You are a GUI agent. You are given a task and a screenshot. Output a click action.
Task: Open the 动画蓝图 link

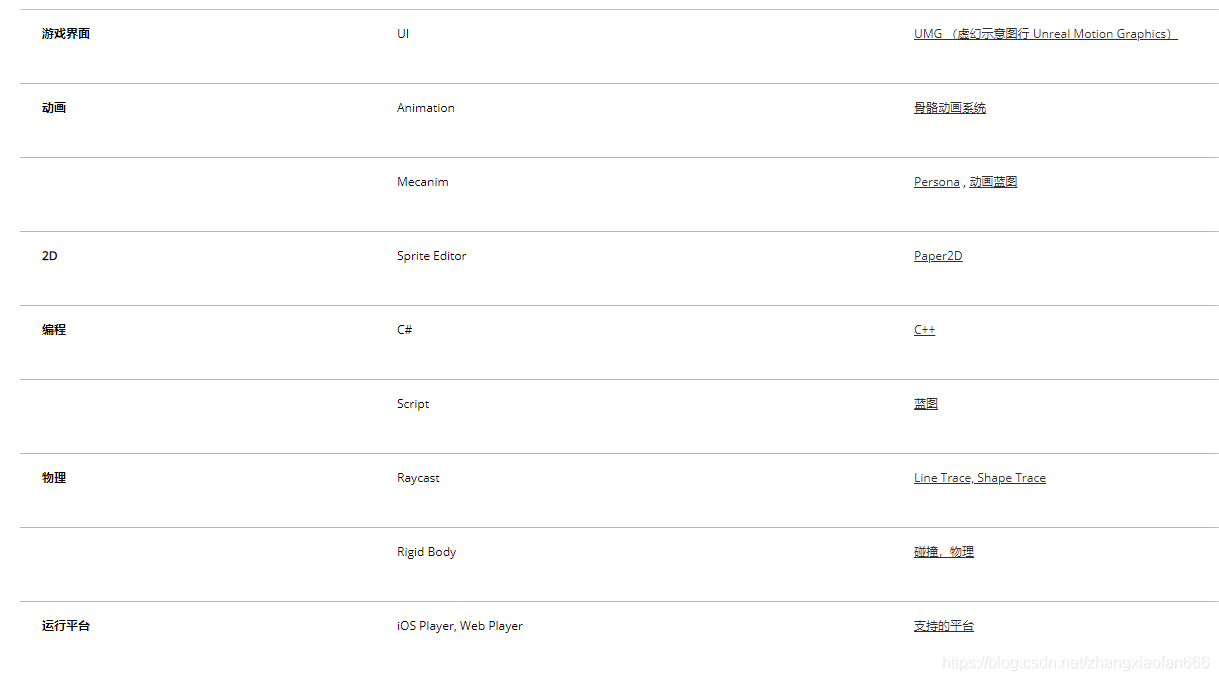coord(993,182)
